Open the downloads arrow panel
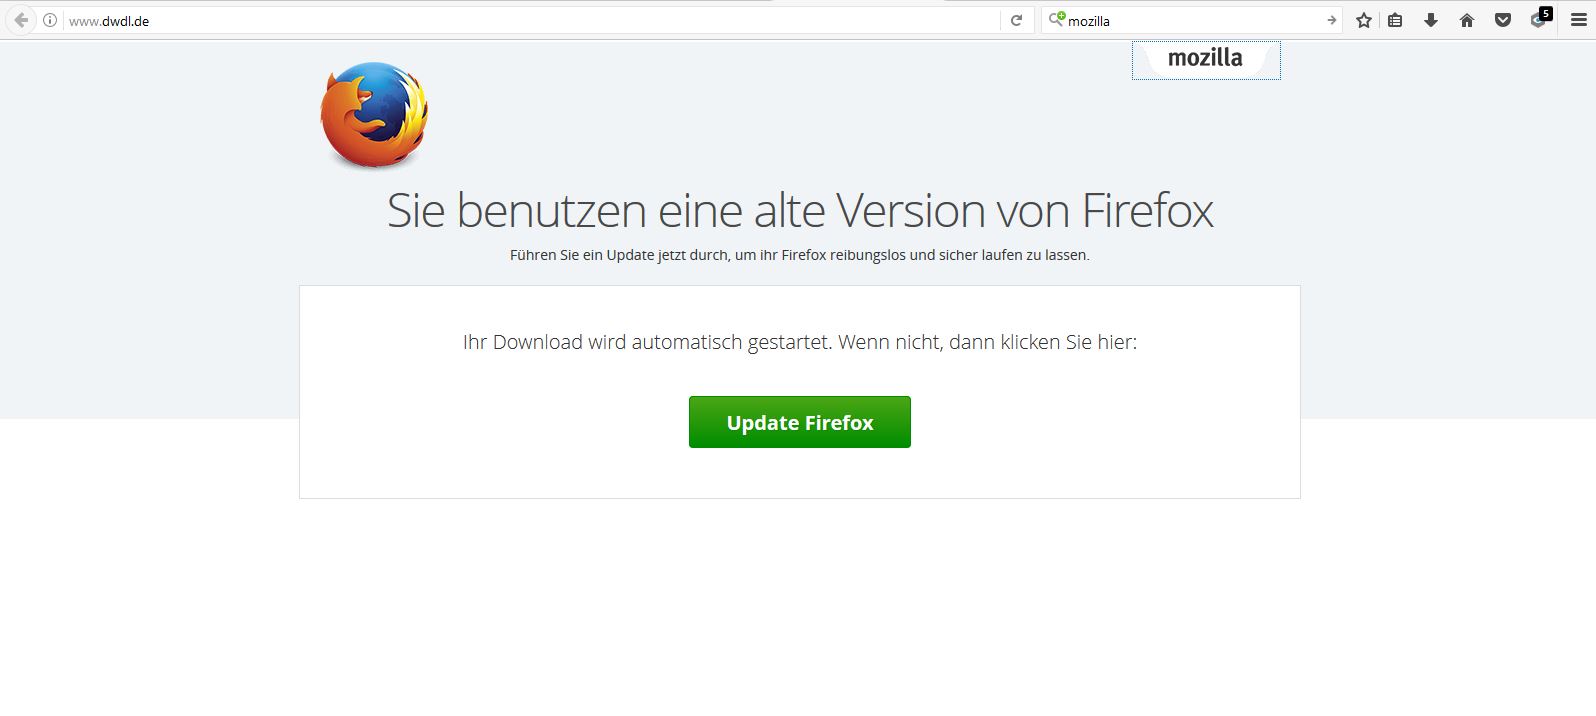This screenshot has width=1596, height=716. [x=1431, y=20]
